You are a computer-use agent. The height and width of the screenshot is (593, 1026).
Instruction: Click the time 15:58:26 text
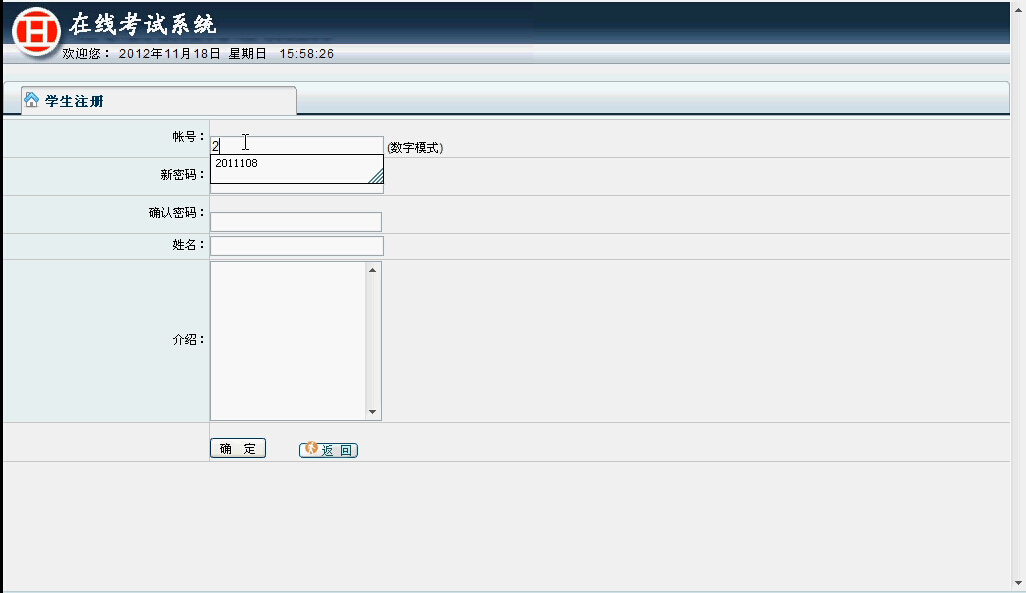(307, 54)
